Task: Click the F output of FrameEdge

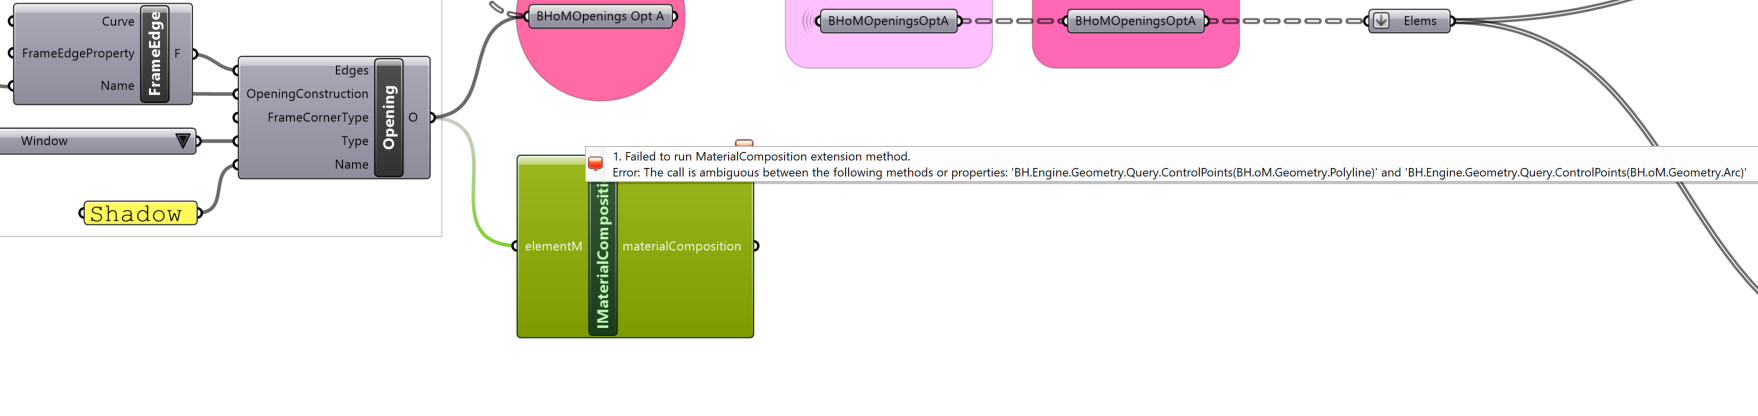Action: (x=178, y=53)
